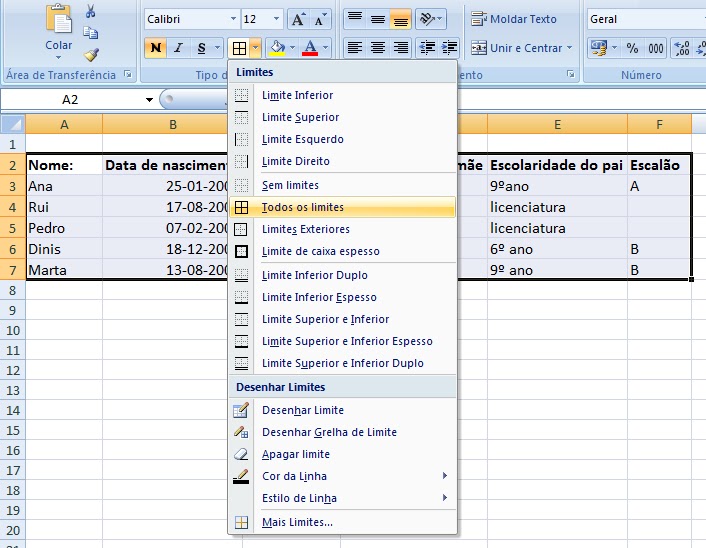Click the accounting currency format icon
This screenshot has height=548, width=706.
pos(599,48)
